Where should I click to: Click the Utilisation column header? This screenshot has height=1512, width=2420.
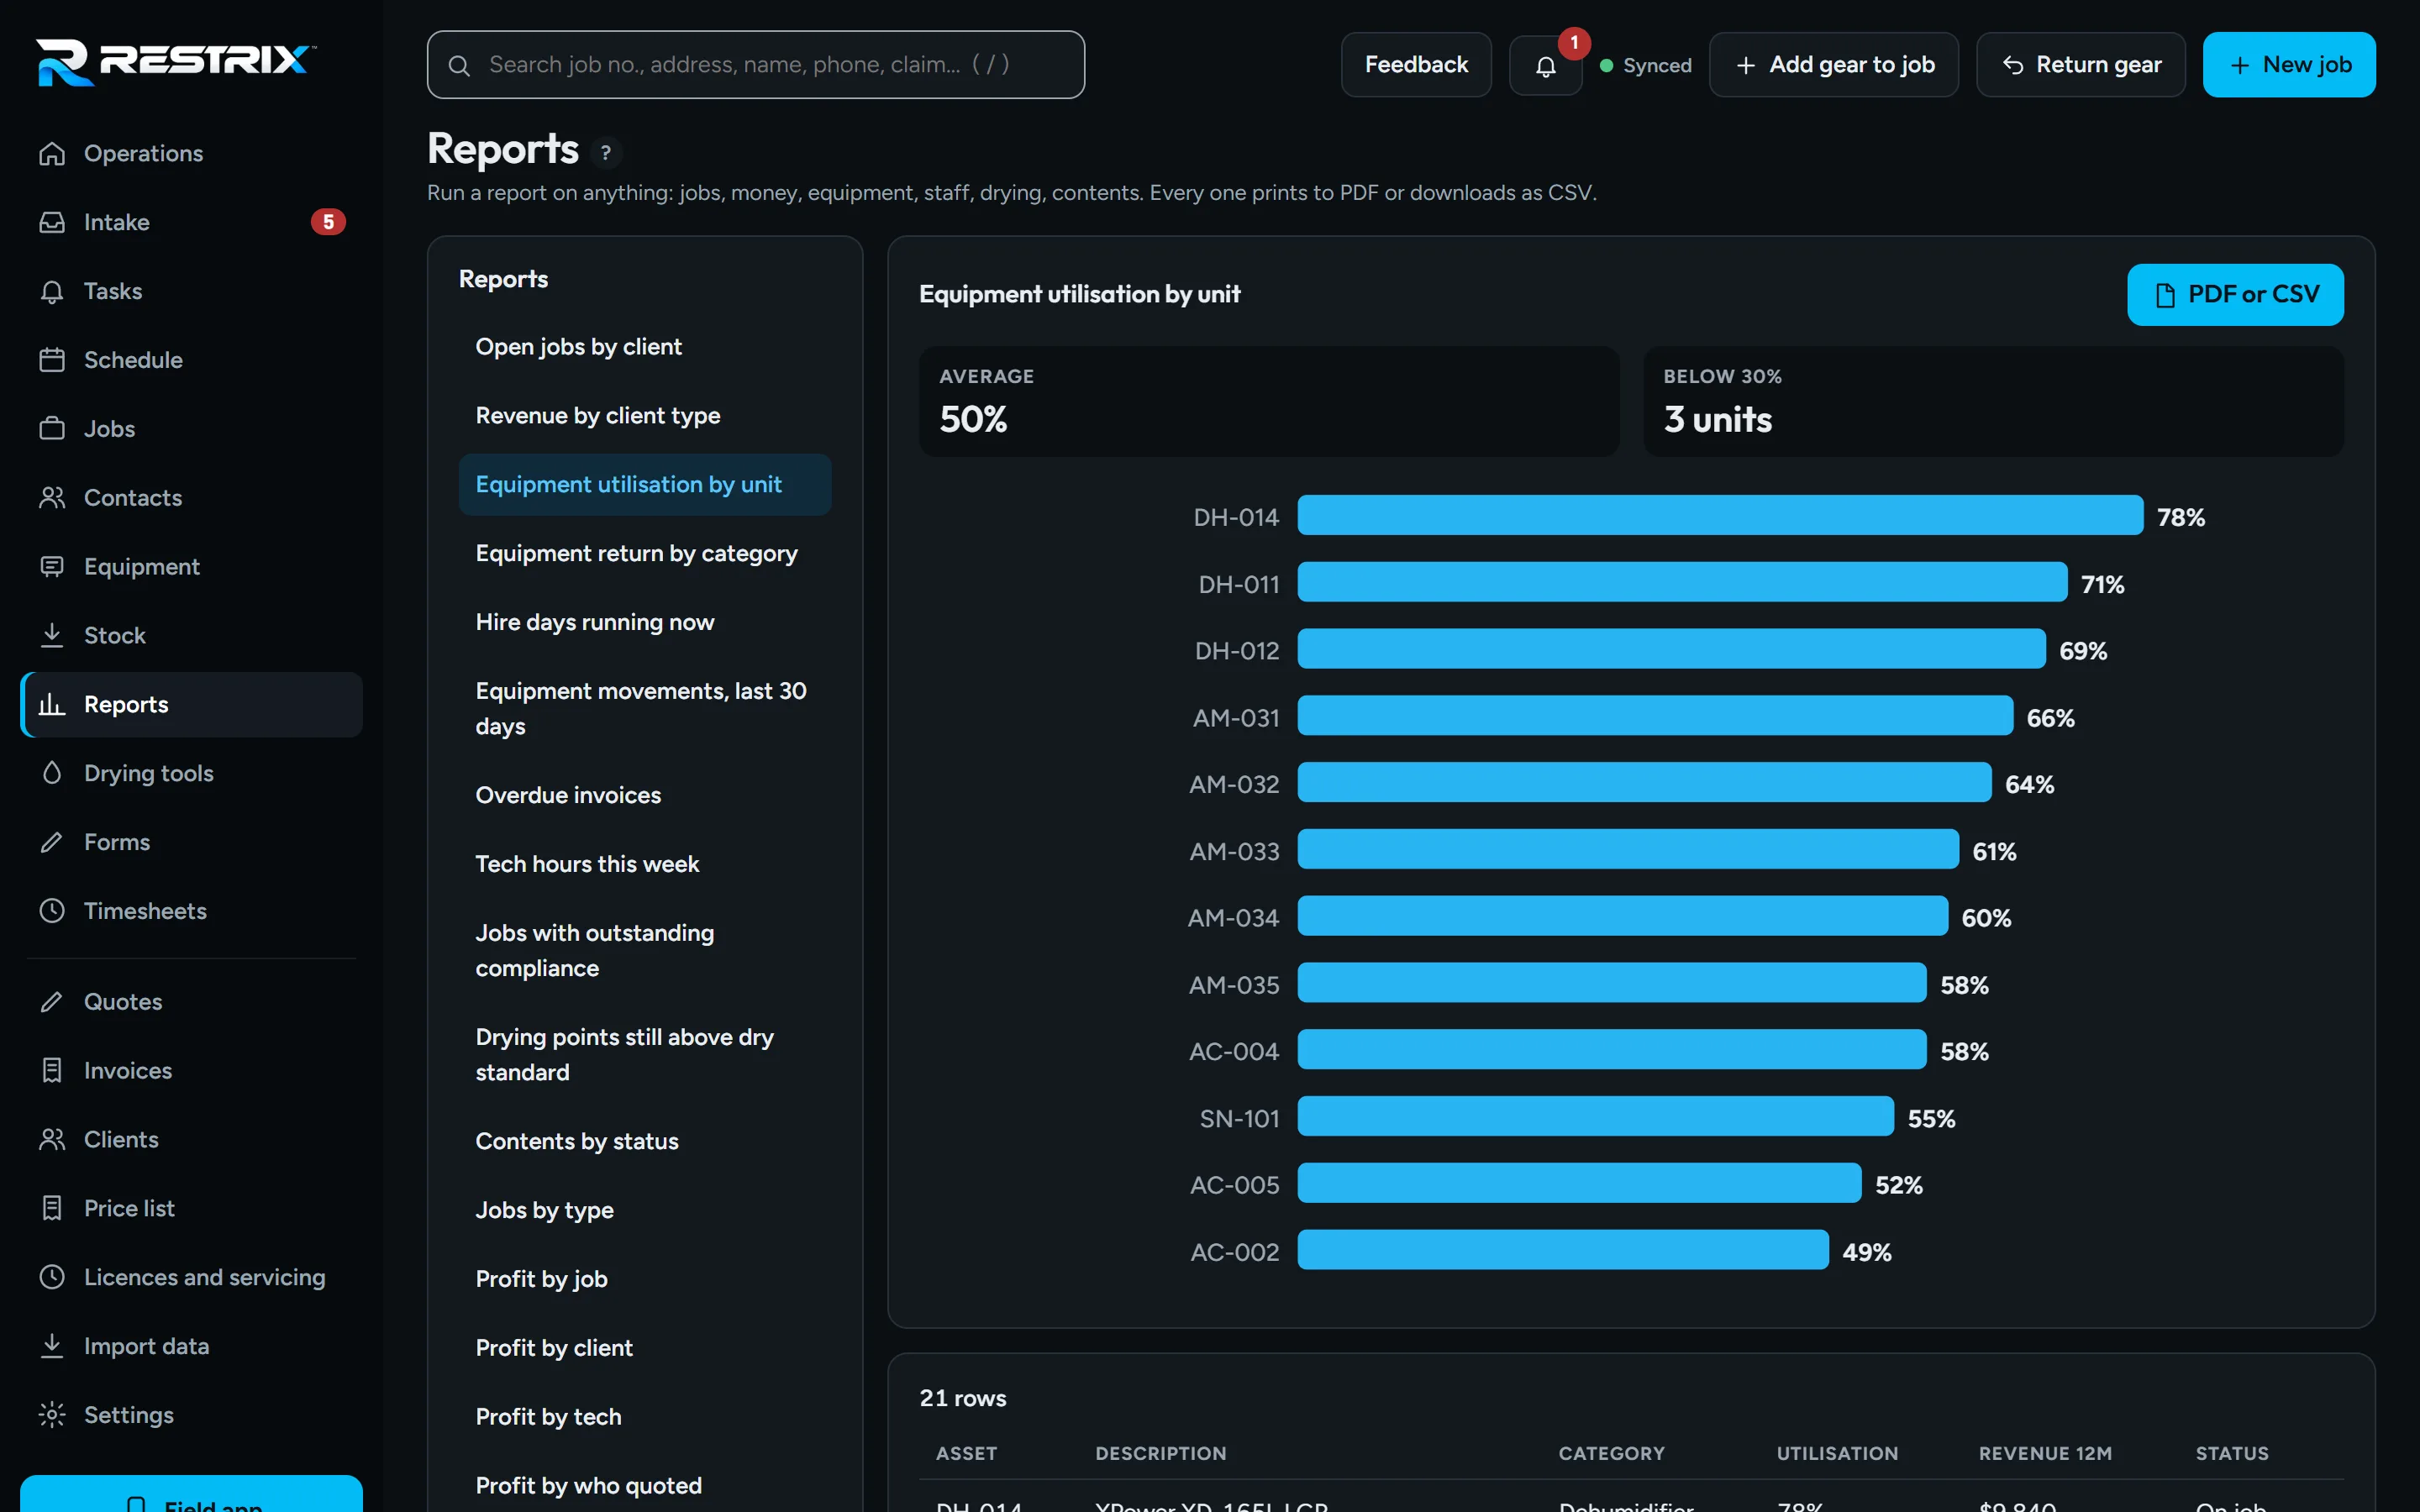1837,1453
